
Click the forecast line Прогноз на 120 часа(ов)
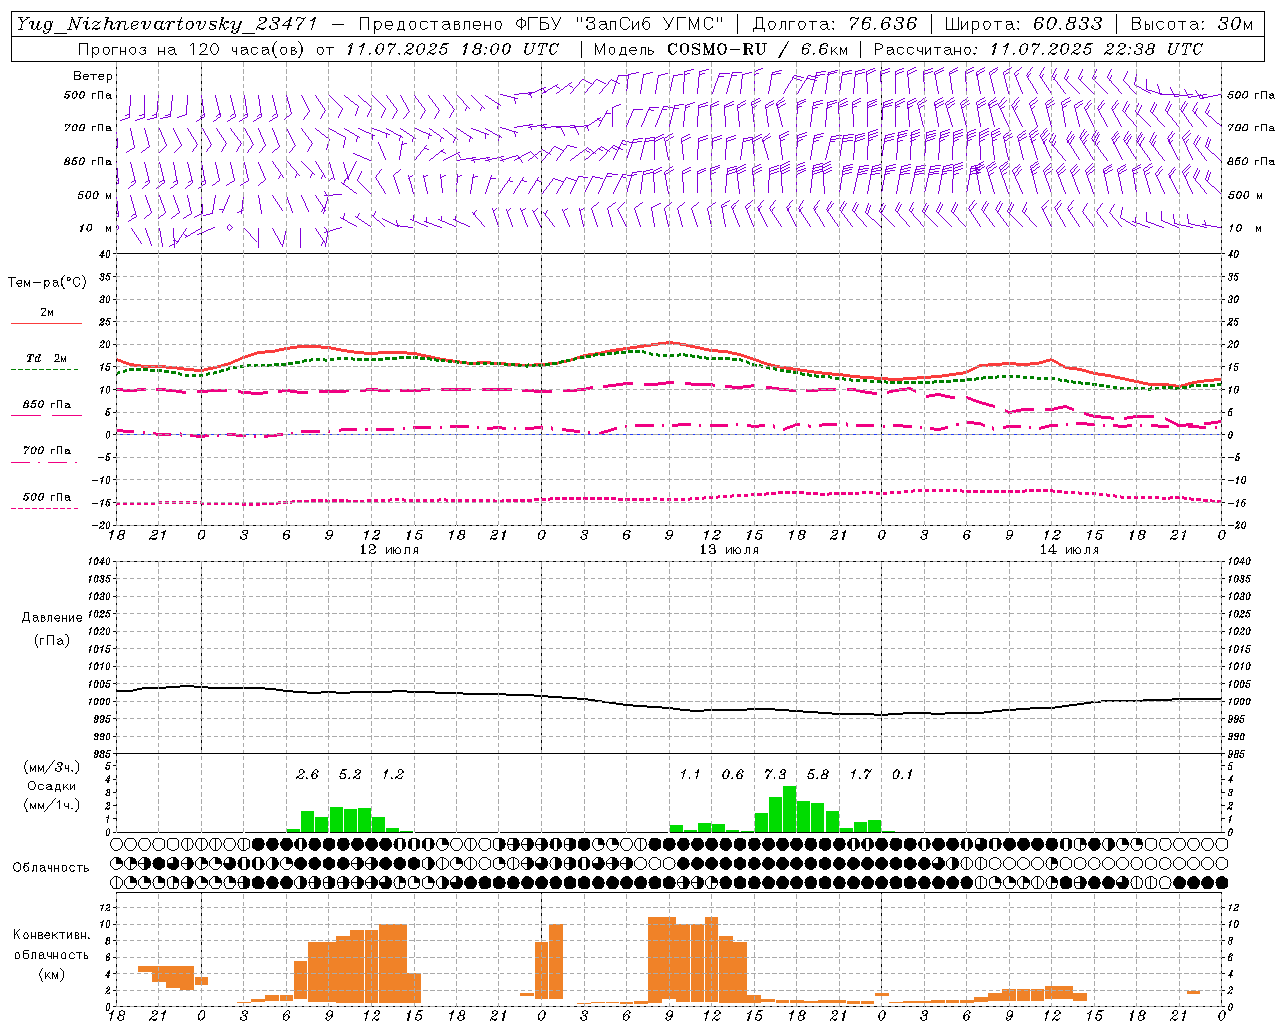193,49
